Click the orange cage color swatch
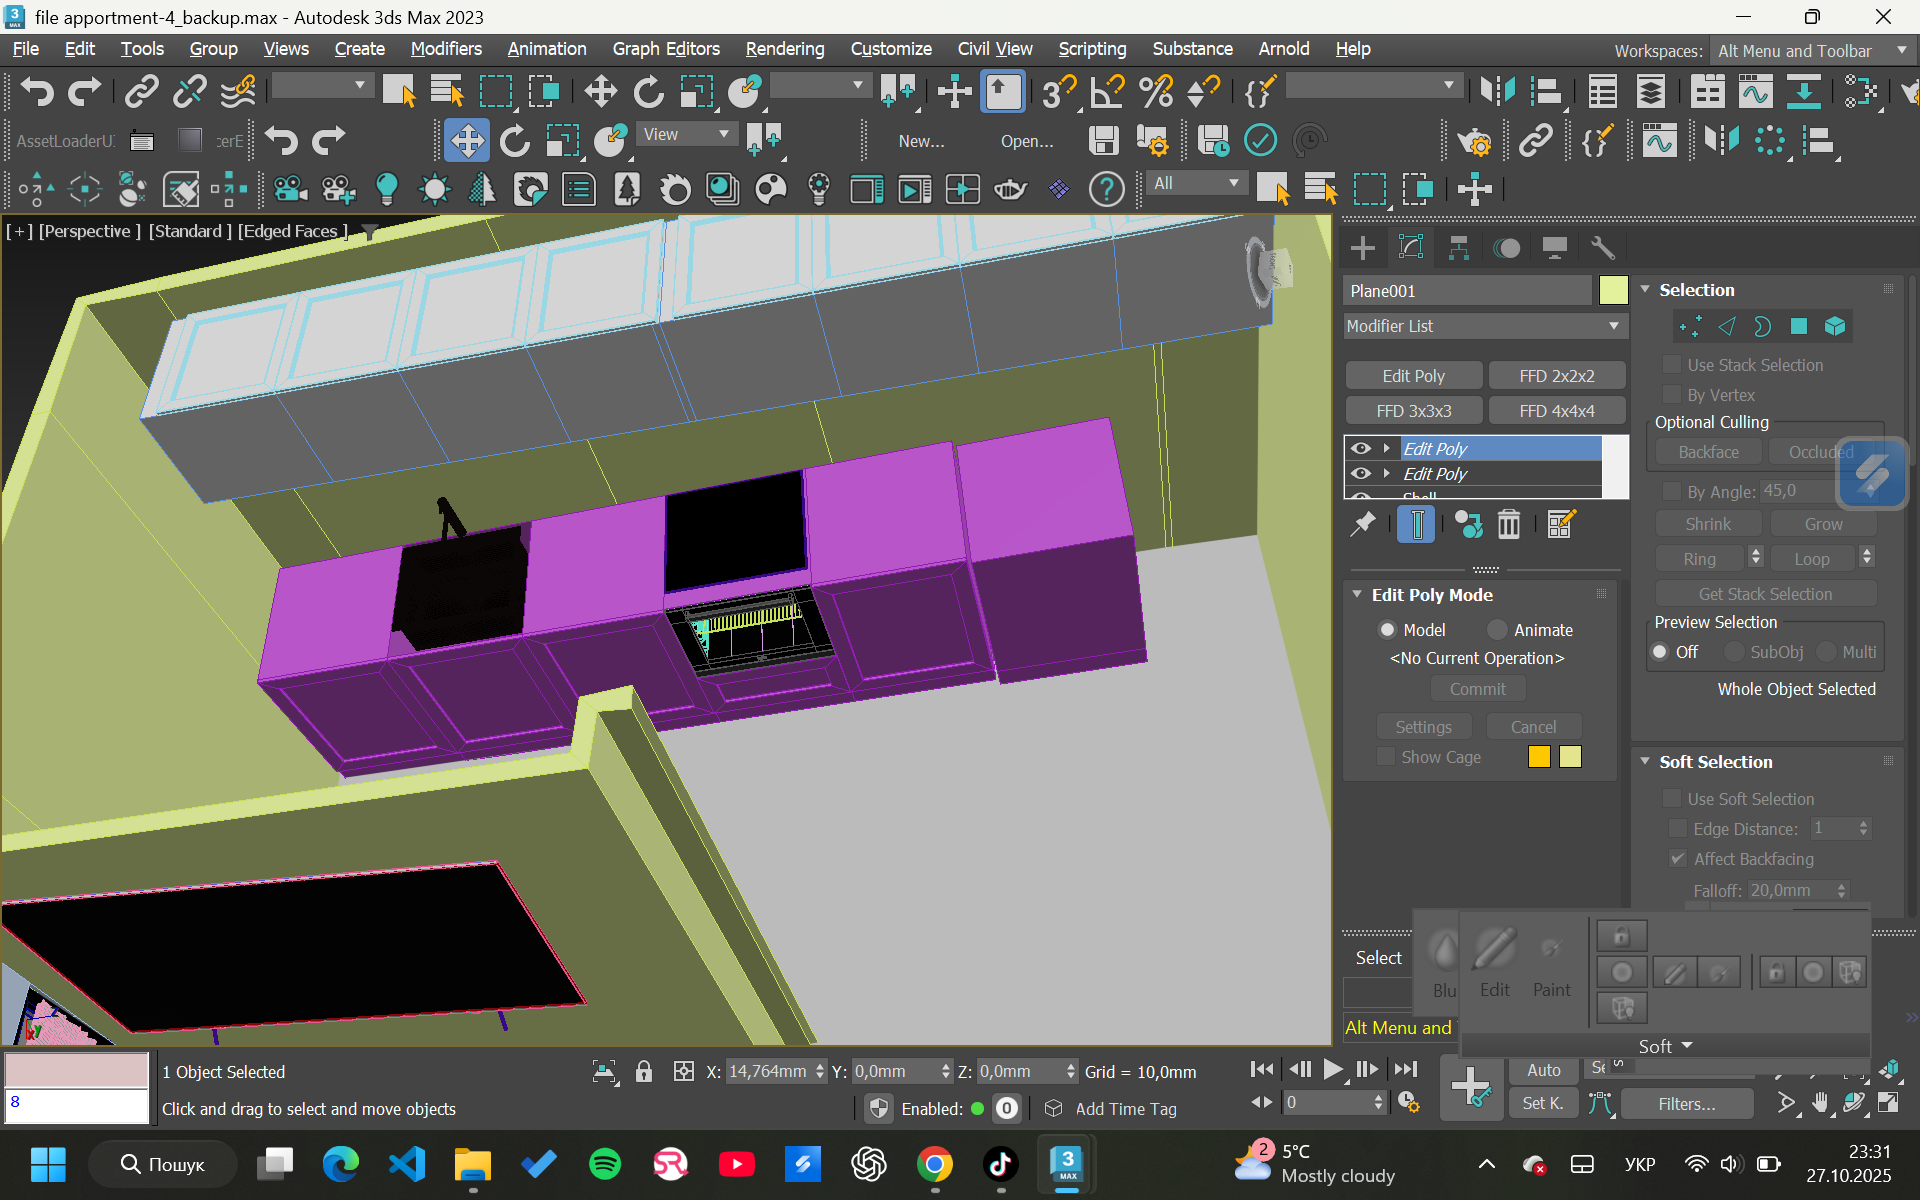Screen dimensions: 1920x1200 coord(1539,757)
